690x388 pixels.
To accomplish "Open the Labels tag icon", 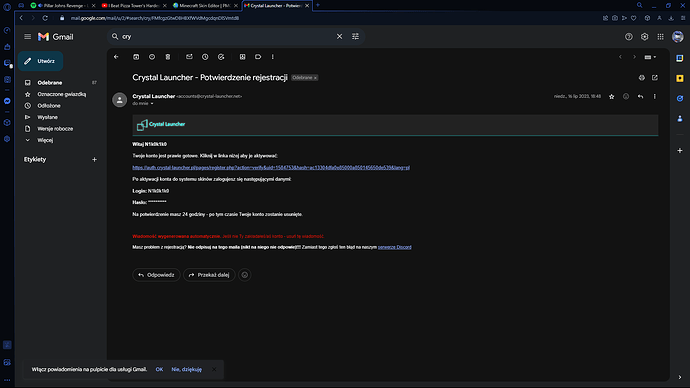I will (x=258, y=57).
